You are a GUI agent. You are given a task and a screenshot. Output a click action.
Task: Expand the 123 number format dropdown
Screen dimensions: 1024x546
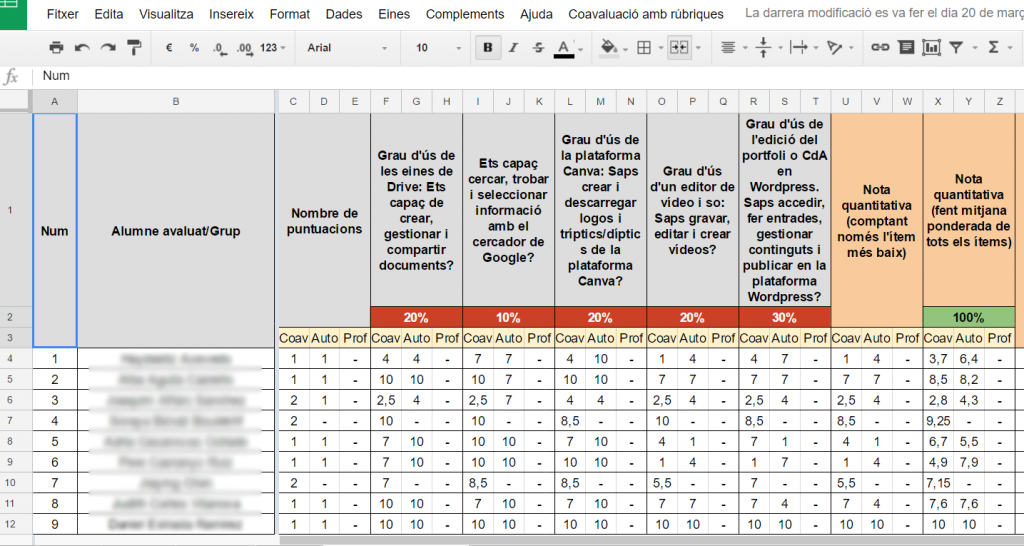click(x=273, y=47)
